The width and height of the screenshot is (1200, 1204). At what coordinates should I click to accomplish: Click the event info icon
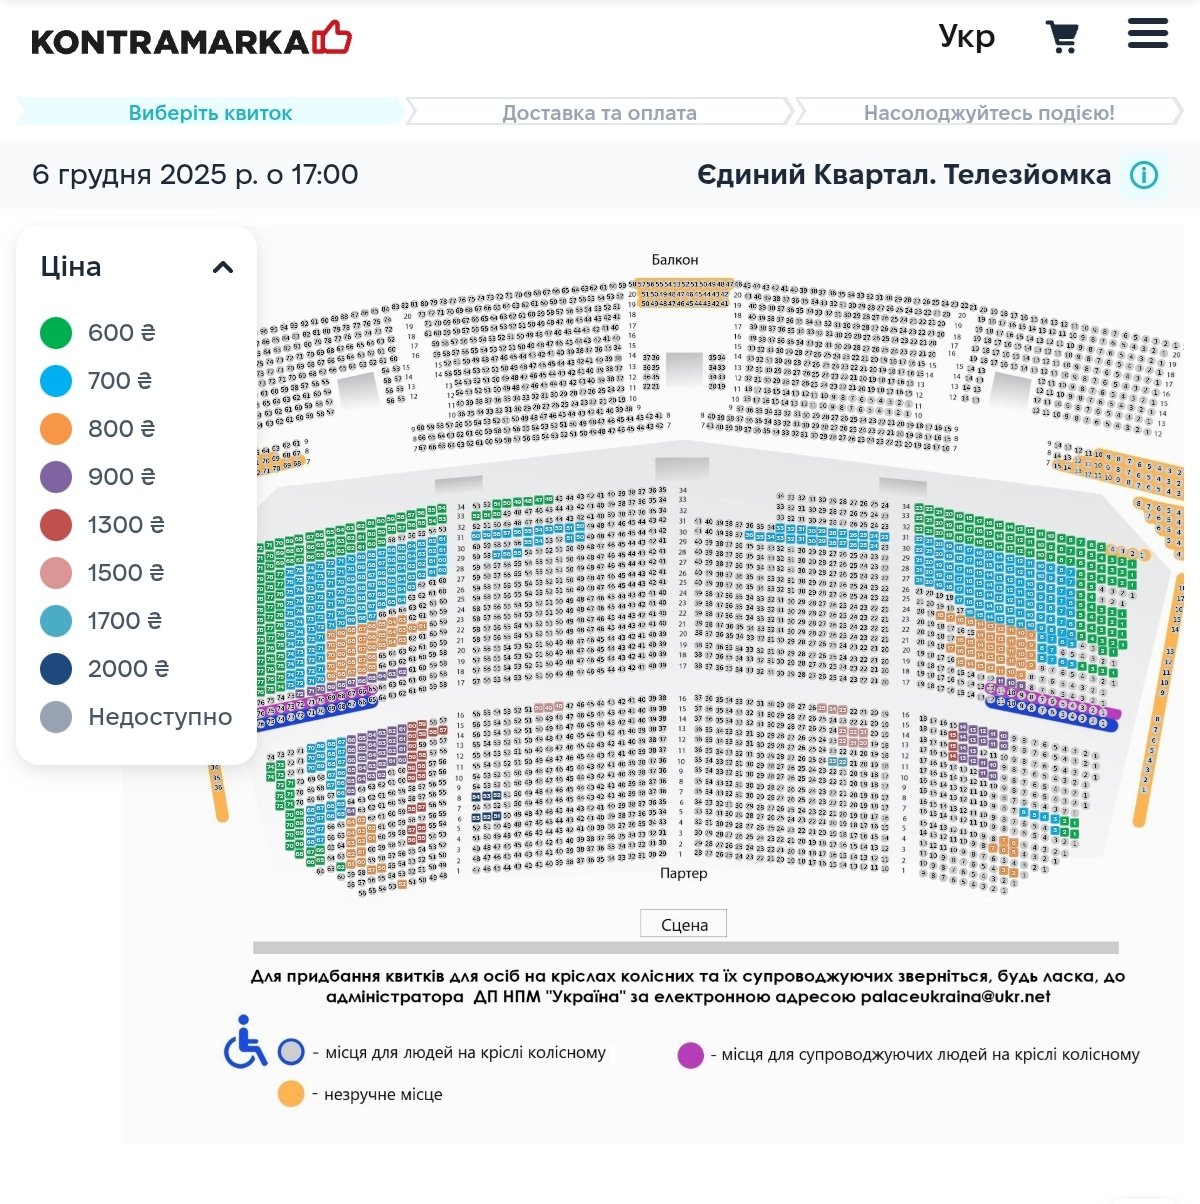pyautogui.click(x=1144, y=175)
